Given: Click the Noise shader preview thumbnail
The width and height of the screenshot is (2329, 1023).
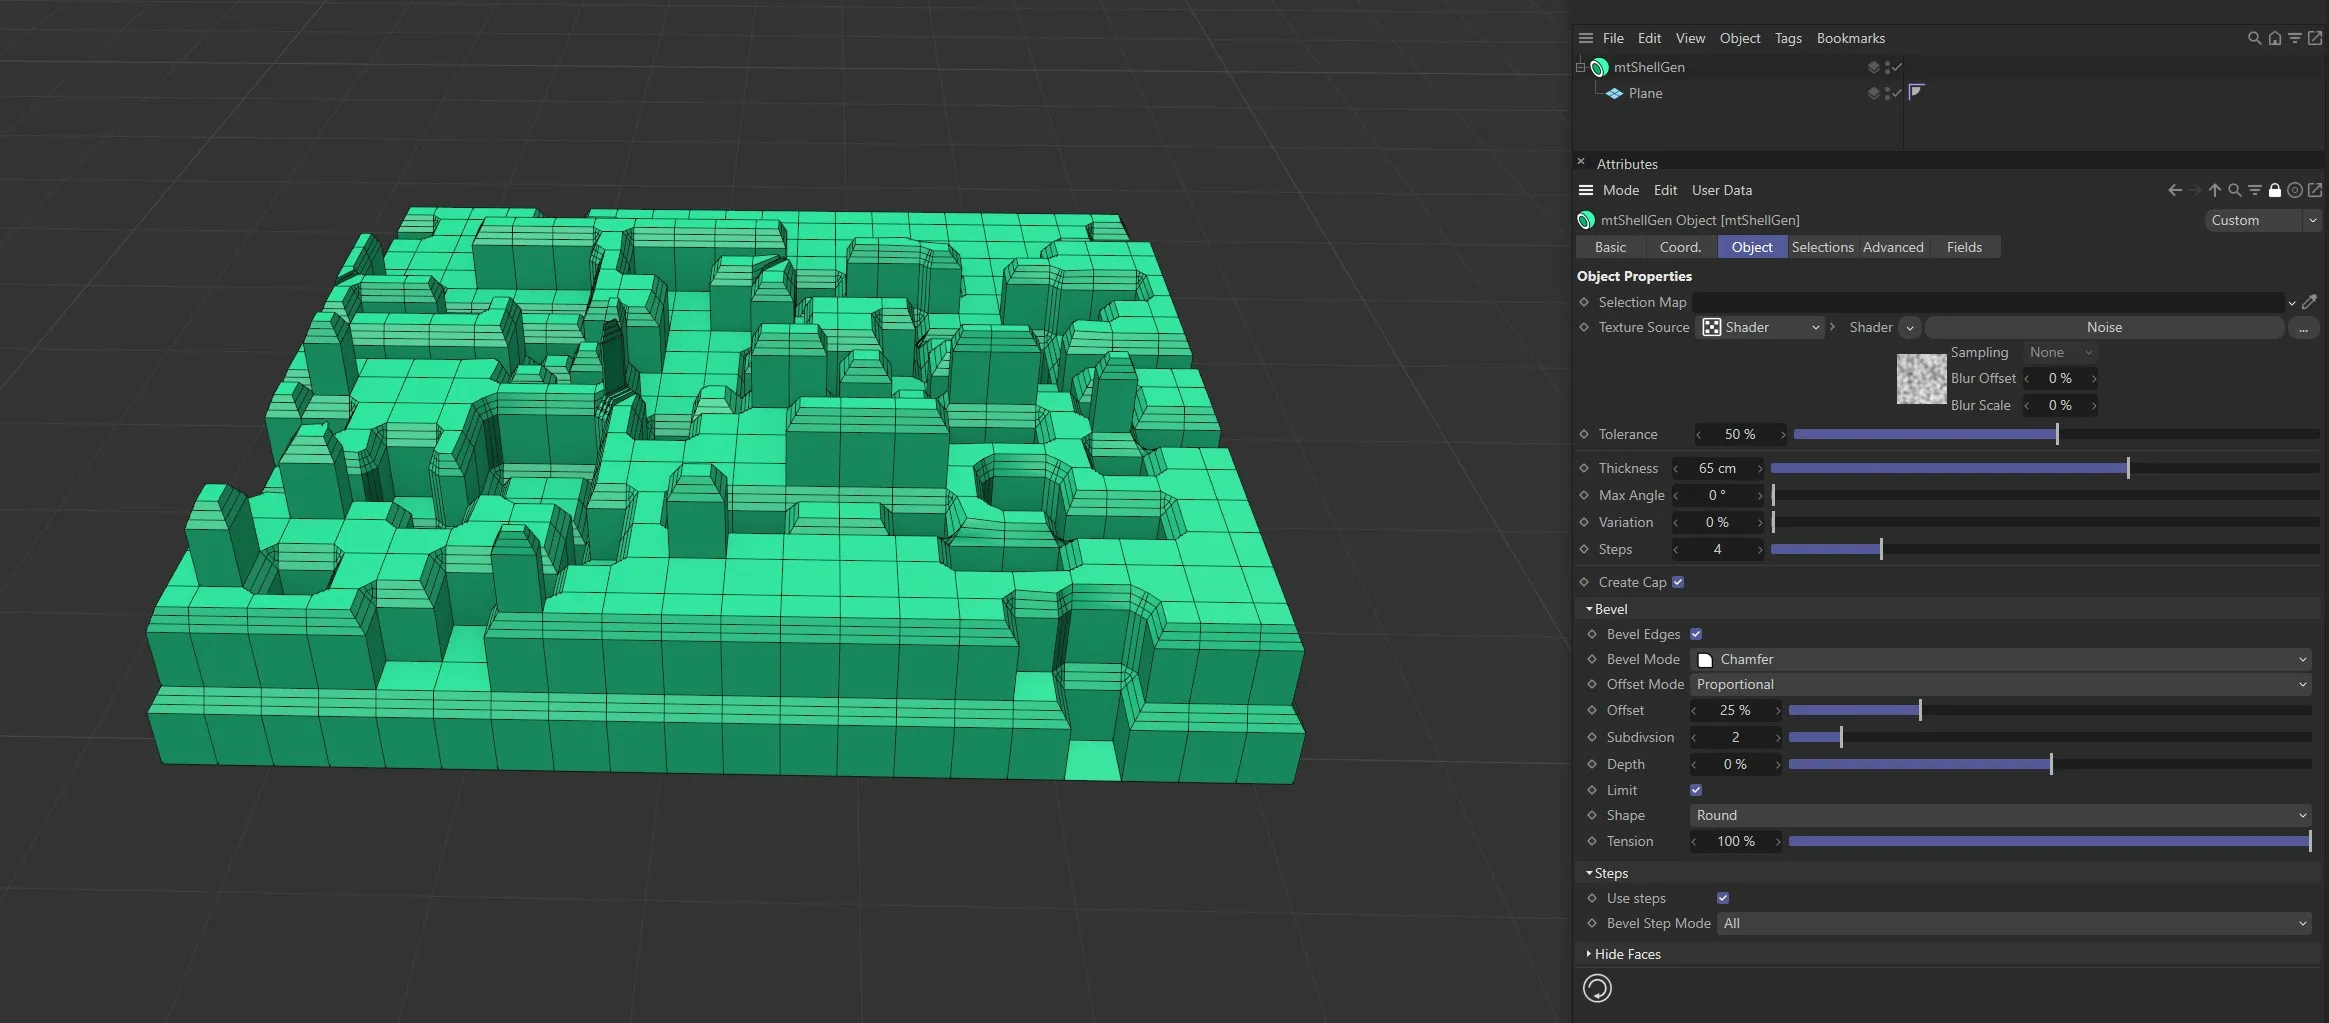Looking at the screenshot, I should tap(1921, 379).
